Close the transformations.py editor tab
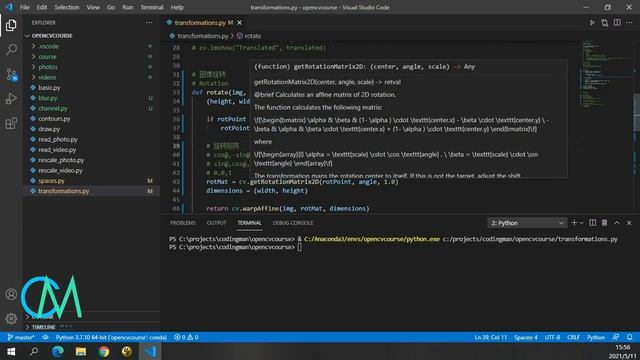This screenshot has height=360, width=640. point(240,22)
